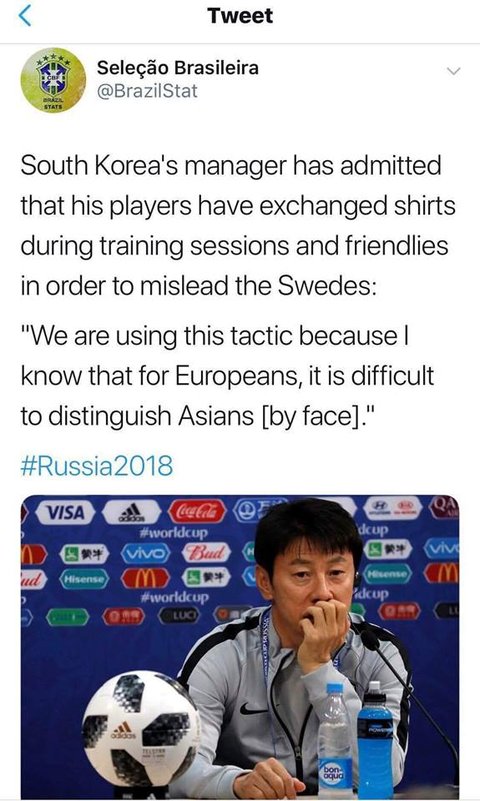Click the Tweet header title
The width and height of the screenshot is (480, 801).
coord(240,15)
